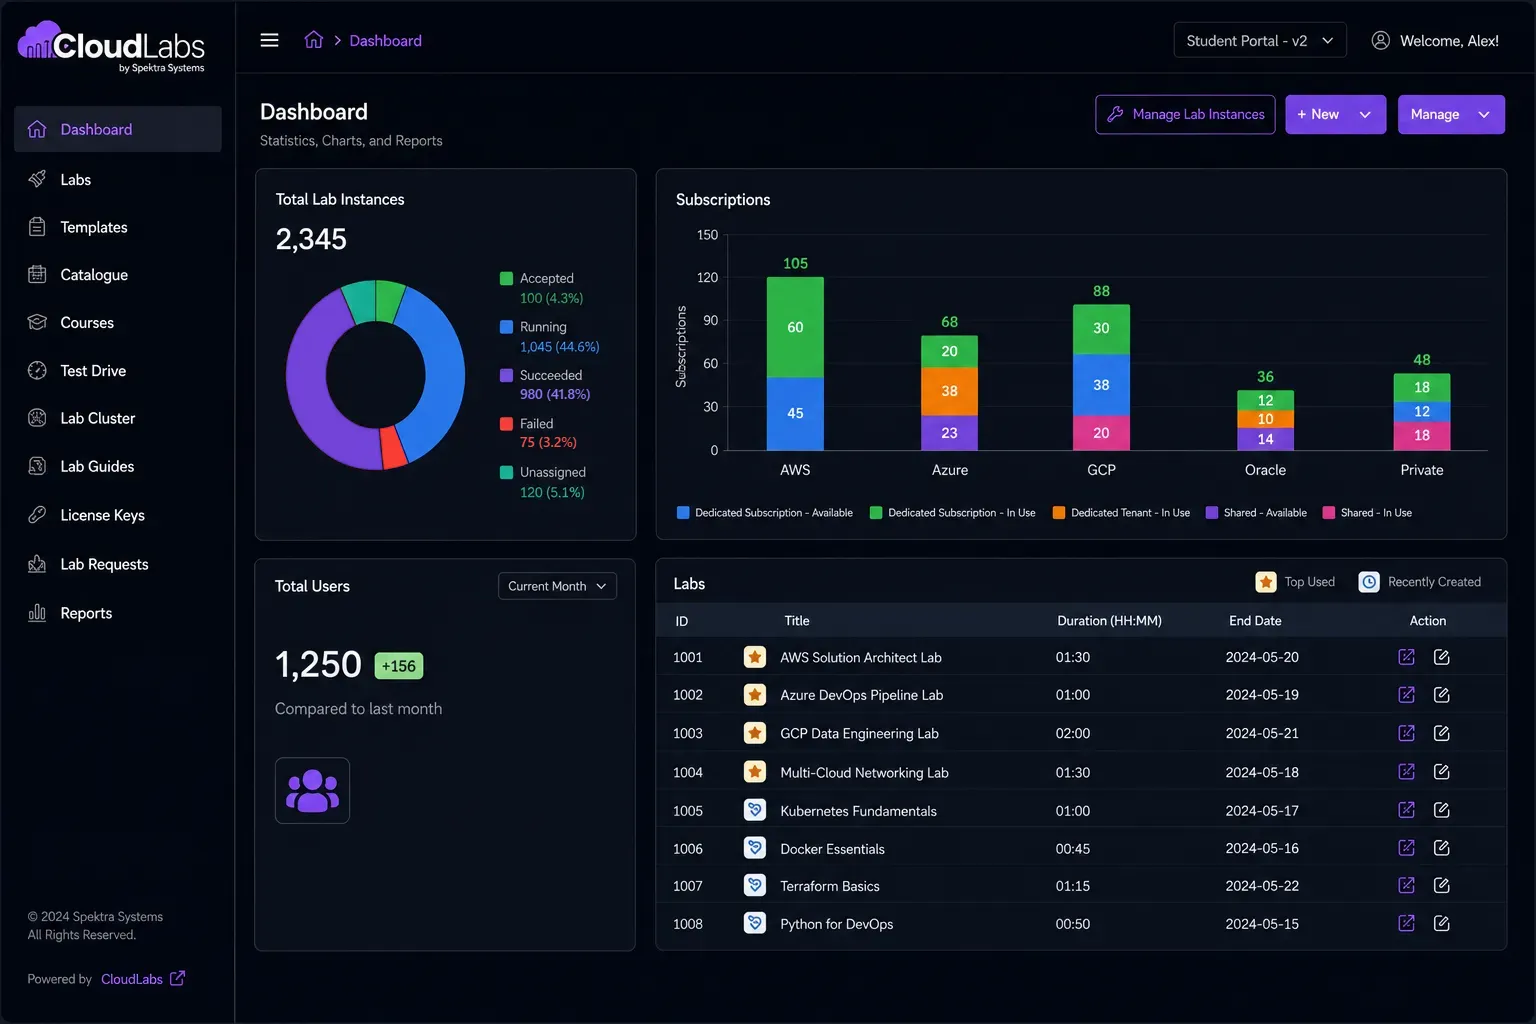The height and width of the screenshot is (1024, 1536).
Task: Click the +156 users badge
Action: 399,666
